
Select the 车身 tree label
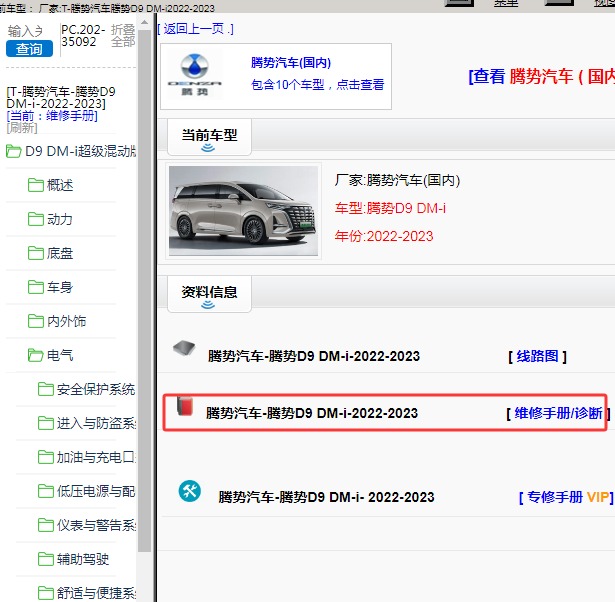coord(60,287)
